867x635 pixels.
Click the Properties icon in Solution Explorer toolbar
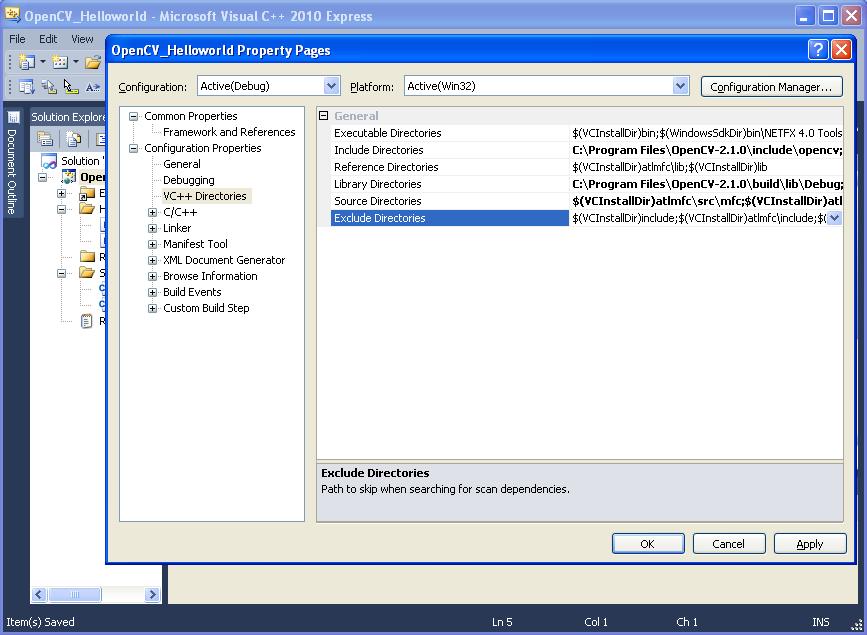(44, 138)
